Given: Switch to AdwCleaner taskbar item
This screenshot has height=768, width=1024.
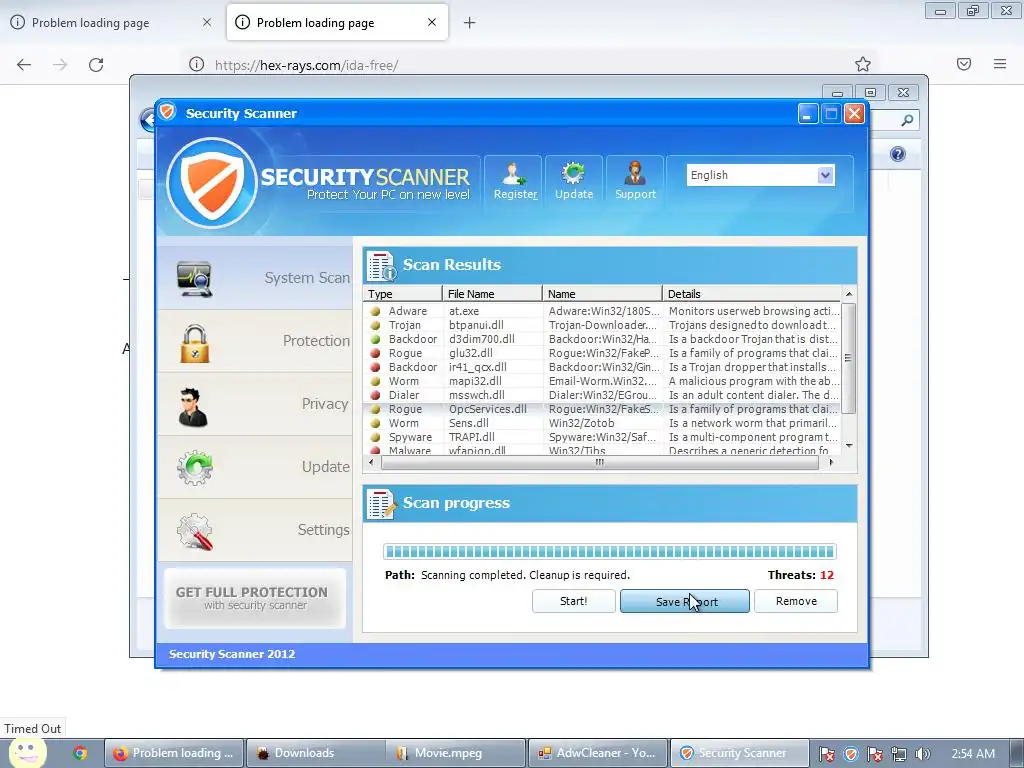Looking at the screenshot, I should coord(598,753).
